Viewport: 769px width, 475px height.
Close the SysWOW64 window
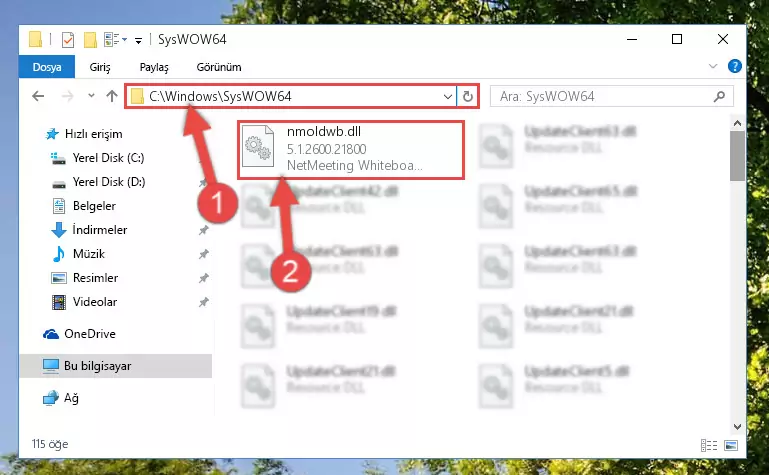pyautogui.click(x=722, y=39)
